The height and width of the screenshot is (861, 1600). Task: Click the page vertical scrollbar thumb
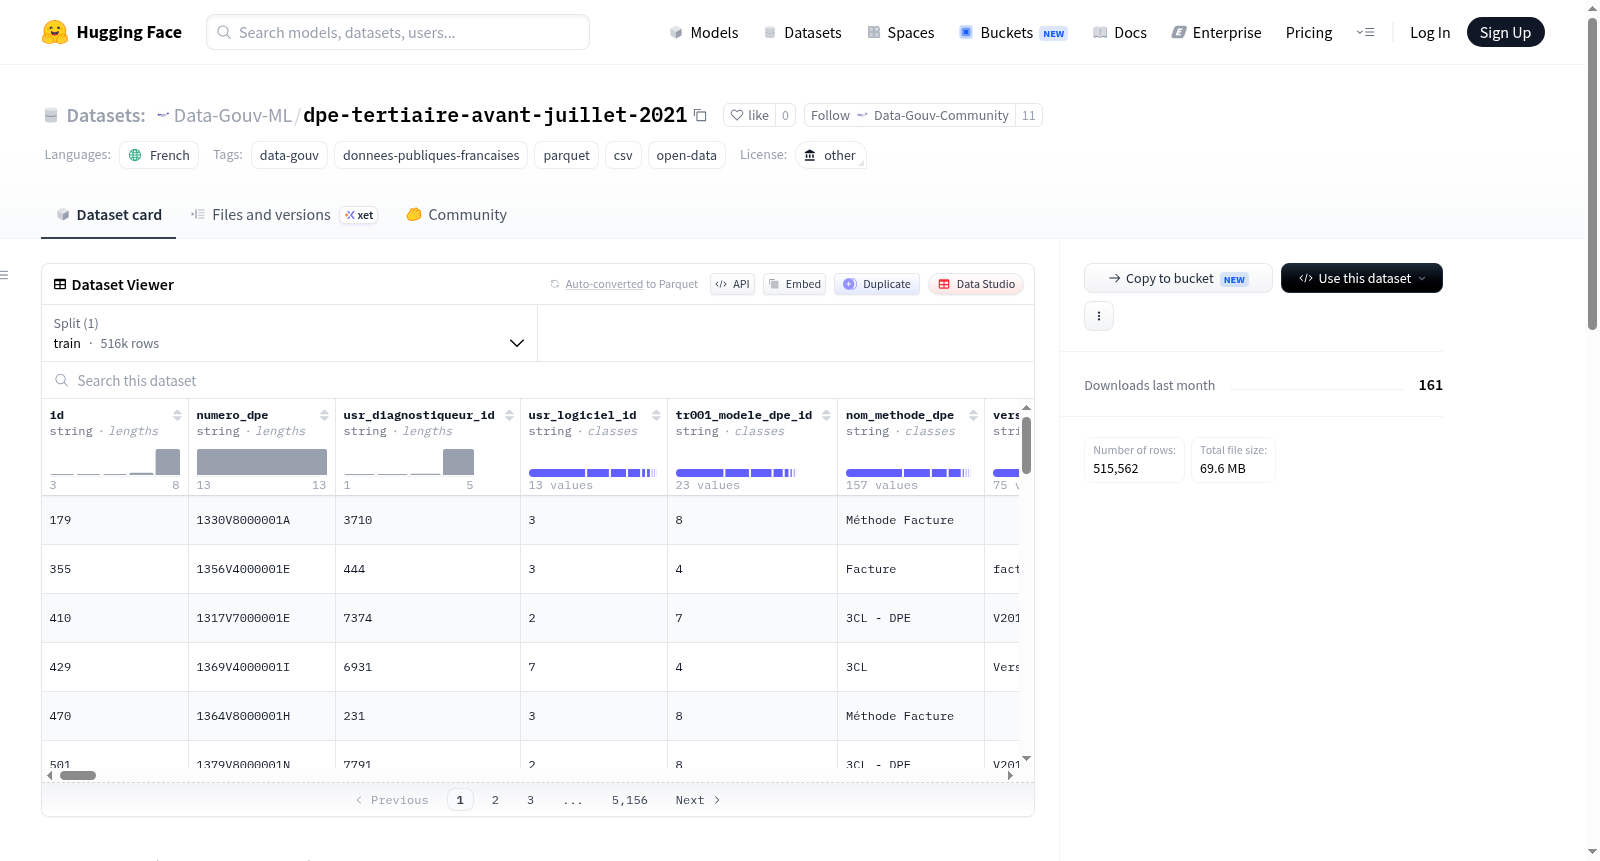pos(1592,174)
